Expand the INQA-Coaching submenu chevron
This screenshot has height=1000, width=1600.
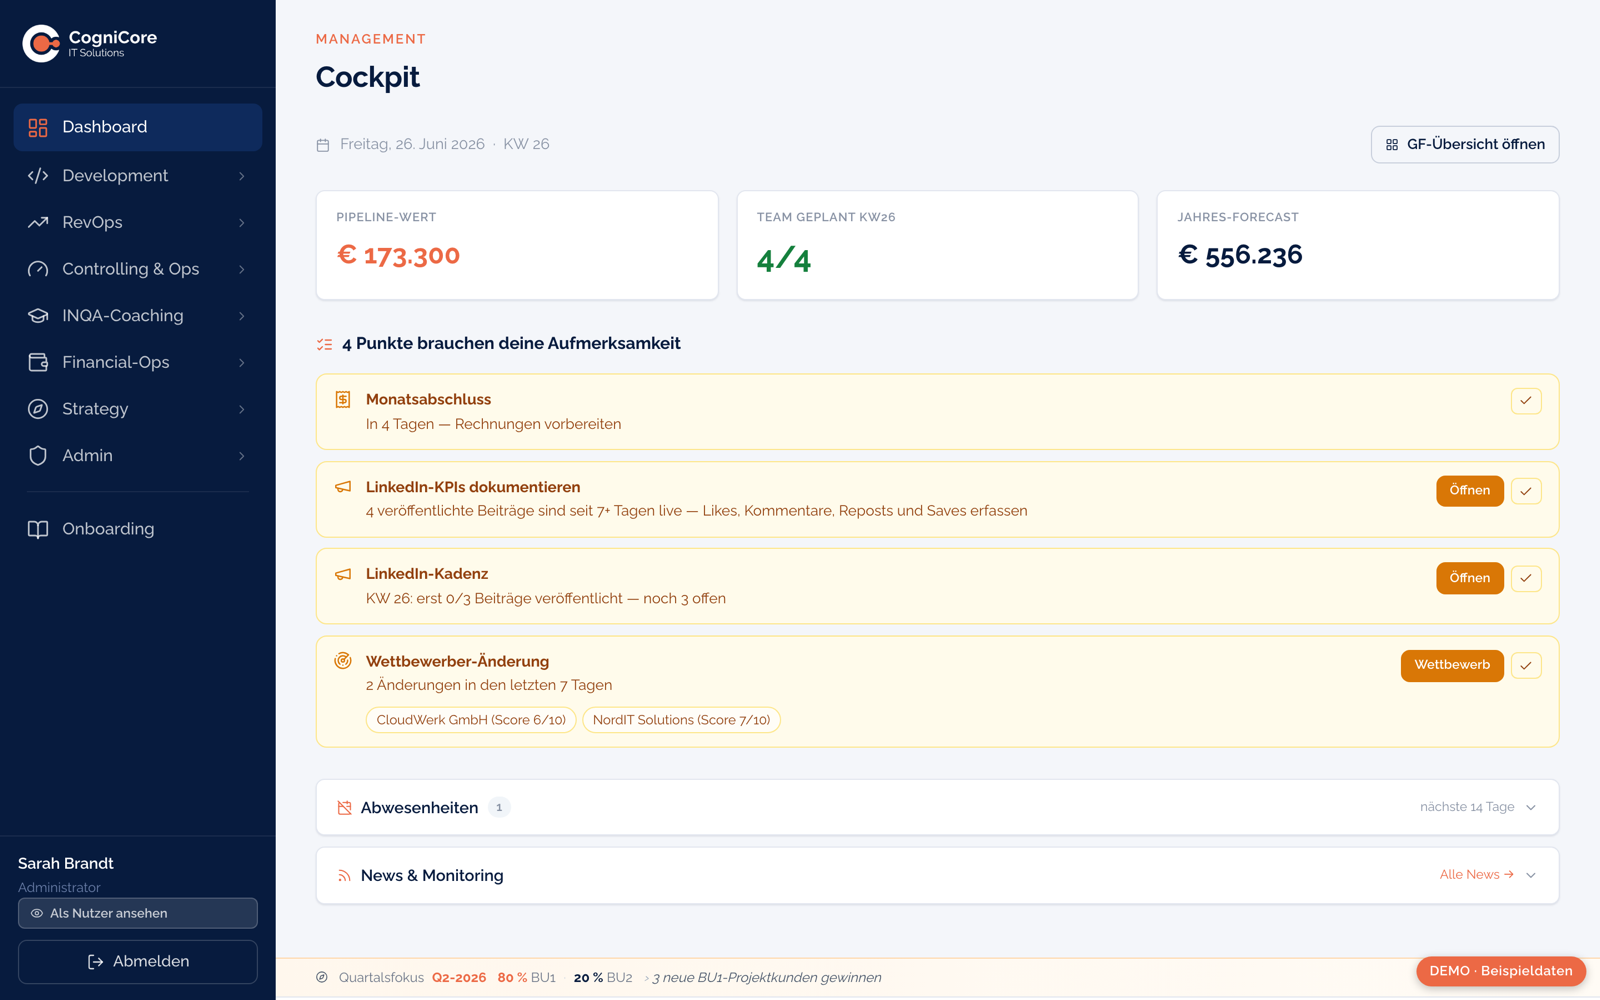tap(242, 316)
